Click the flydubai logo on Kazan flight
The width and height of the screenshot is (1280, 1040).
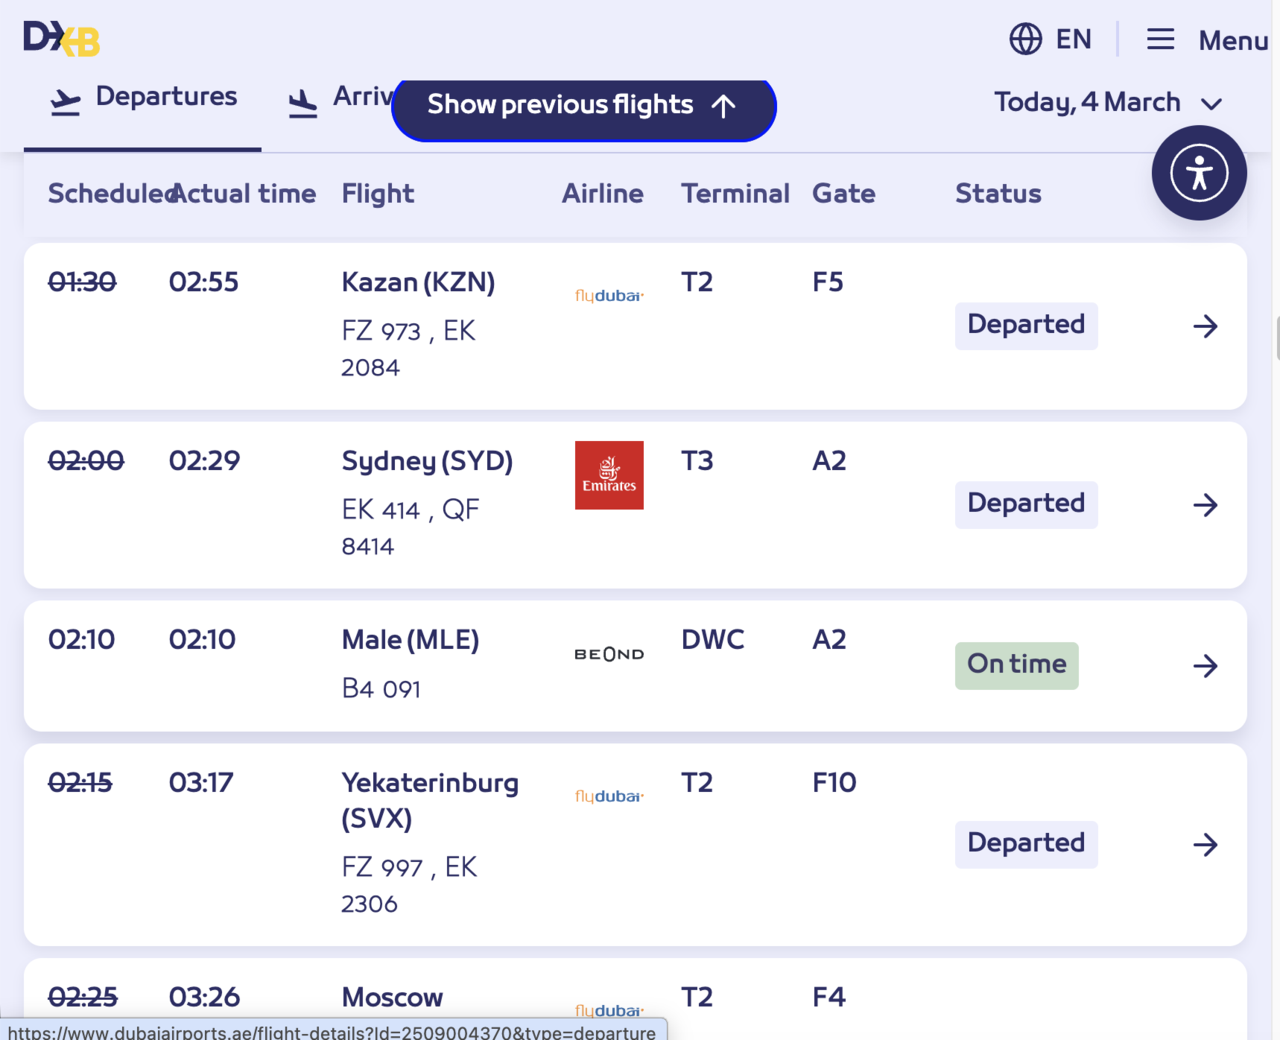point(609,295)
